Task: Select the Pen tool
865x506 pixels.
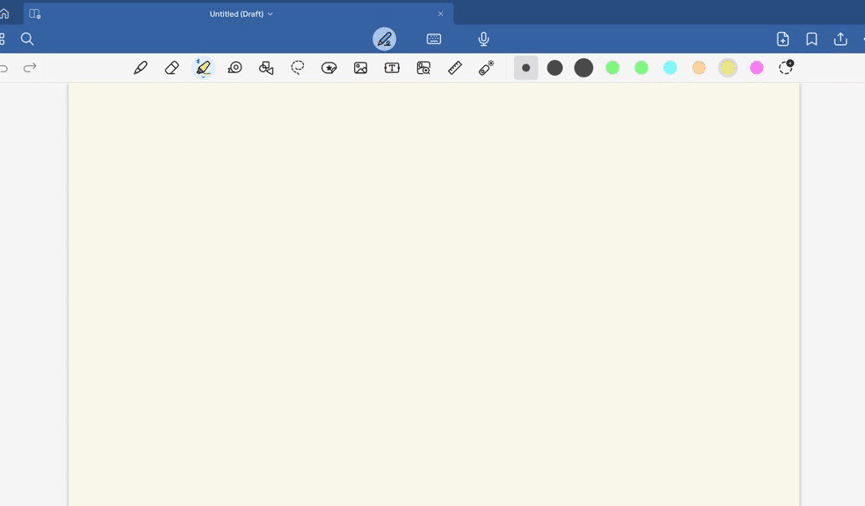Action: [140, 68]
